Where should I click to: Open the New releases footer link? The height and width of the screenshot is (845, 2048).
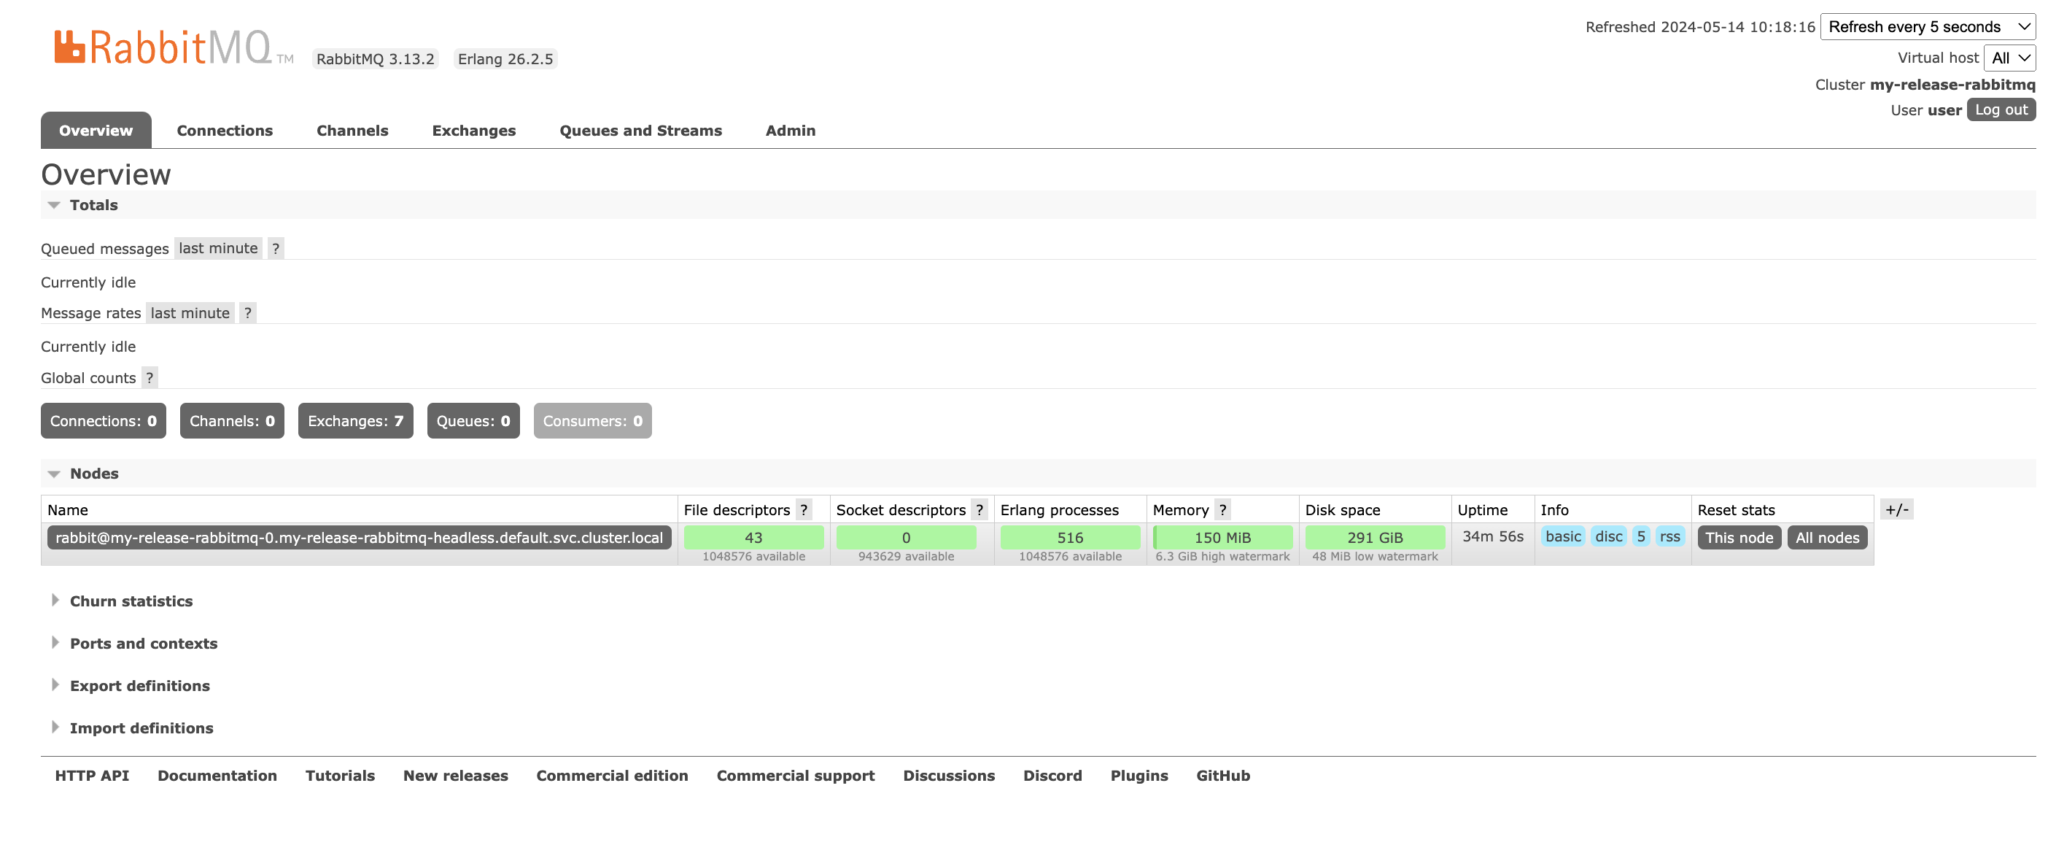pyautogui.click(x=456, y=776)
